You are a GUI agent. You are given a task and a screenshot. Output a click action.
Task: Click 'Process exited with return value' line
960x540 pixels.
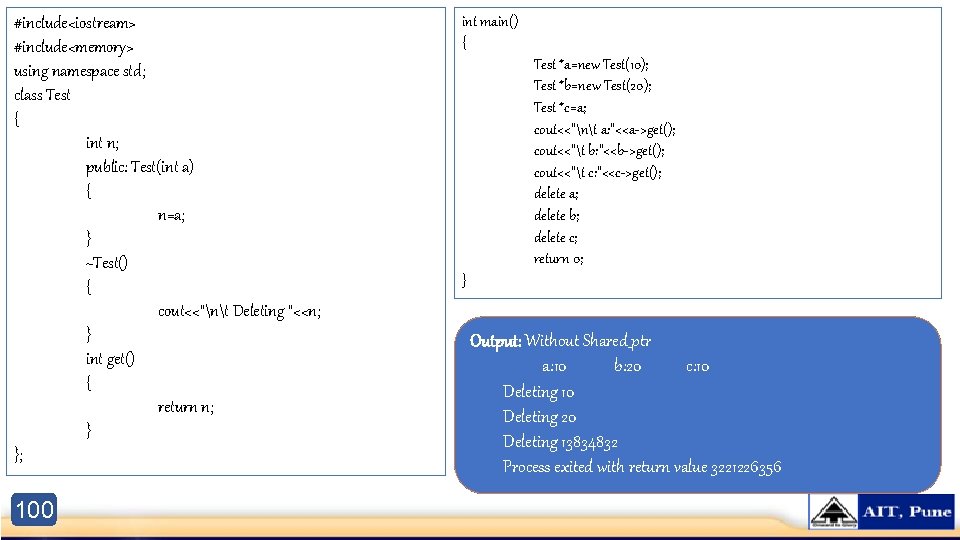[642, 467]
